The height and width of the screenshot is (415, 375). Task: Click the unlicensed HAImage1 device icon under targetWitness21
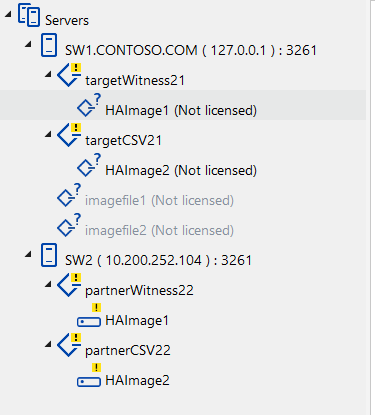pos(89,105)
